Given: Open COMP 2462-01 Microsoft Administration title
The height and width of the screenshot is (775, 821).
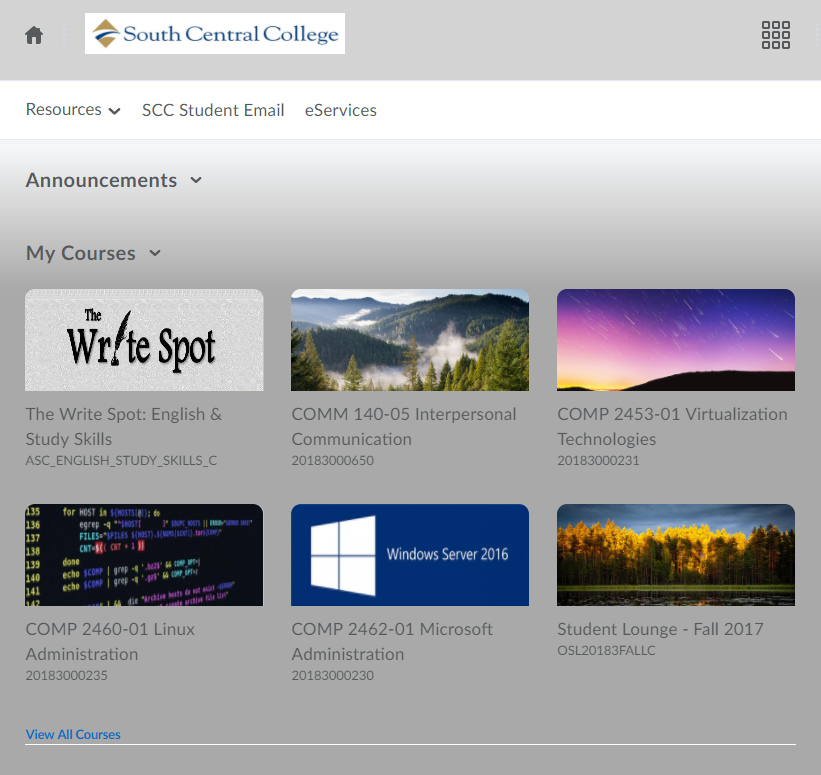Looking at the screenshot, I should [392, 641].
